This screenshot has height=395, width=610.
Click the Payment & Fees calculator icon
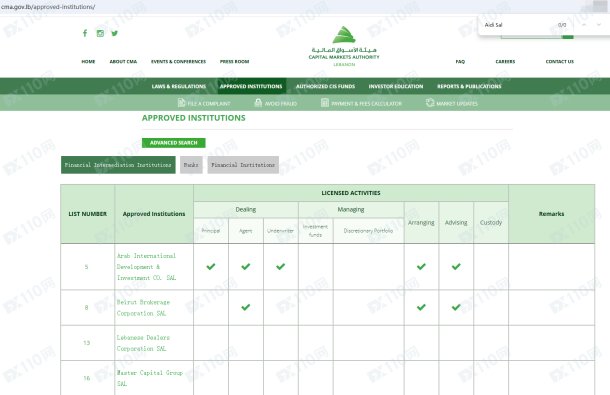[x=324, y=103]
